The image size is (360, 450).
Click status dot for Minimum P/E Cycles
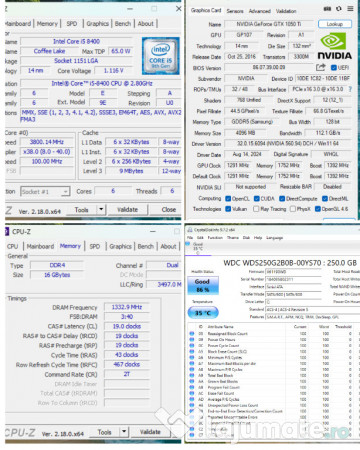point(192,357)
